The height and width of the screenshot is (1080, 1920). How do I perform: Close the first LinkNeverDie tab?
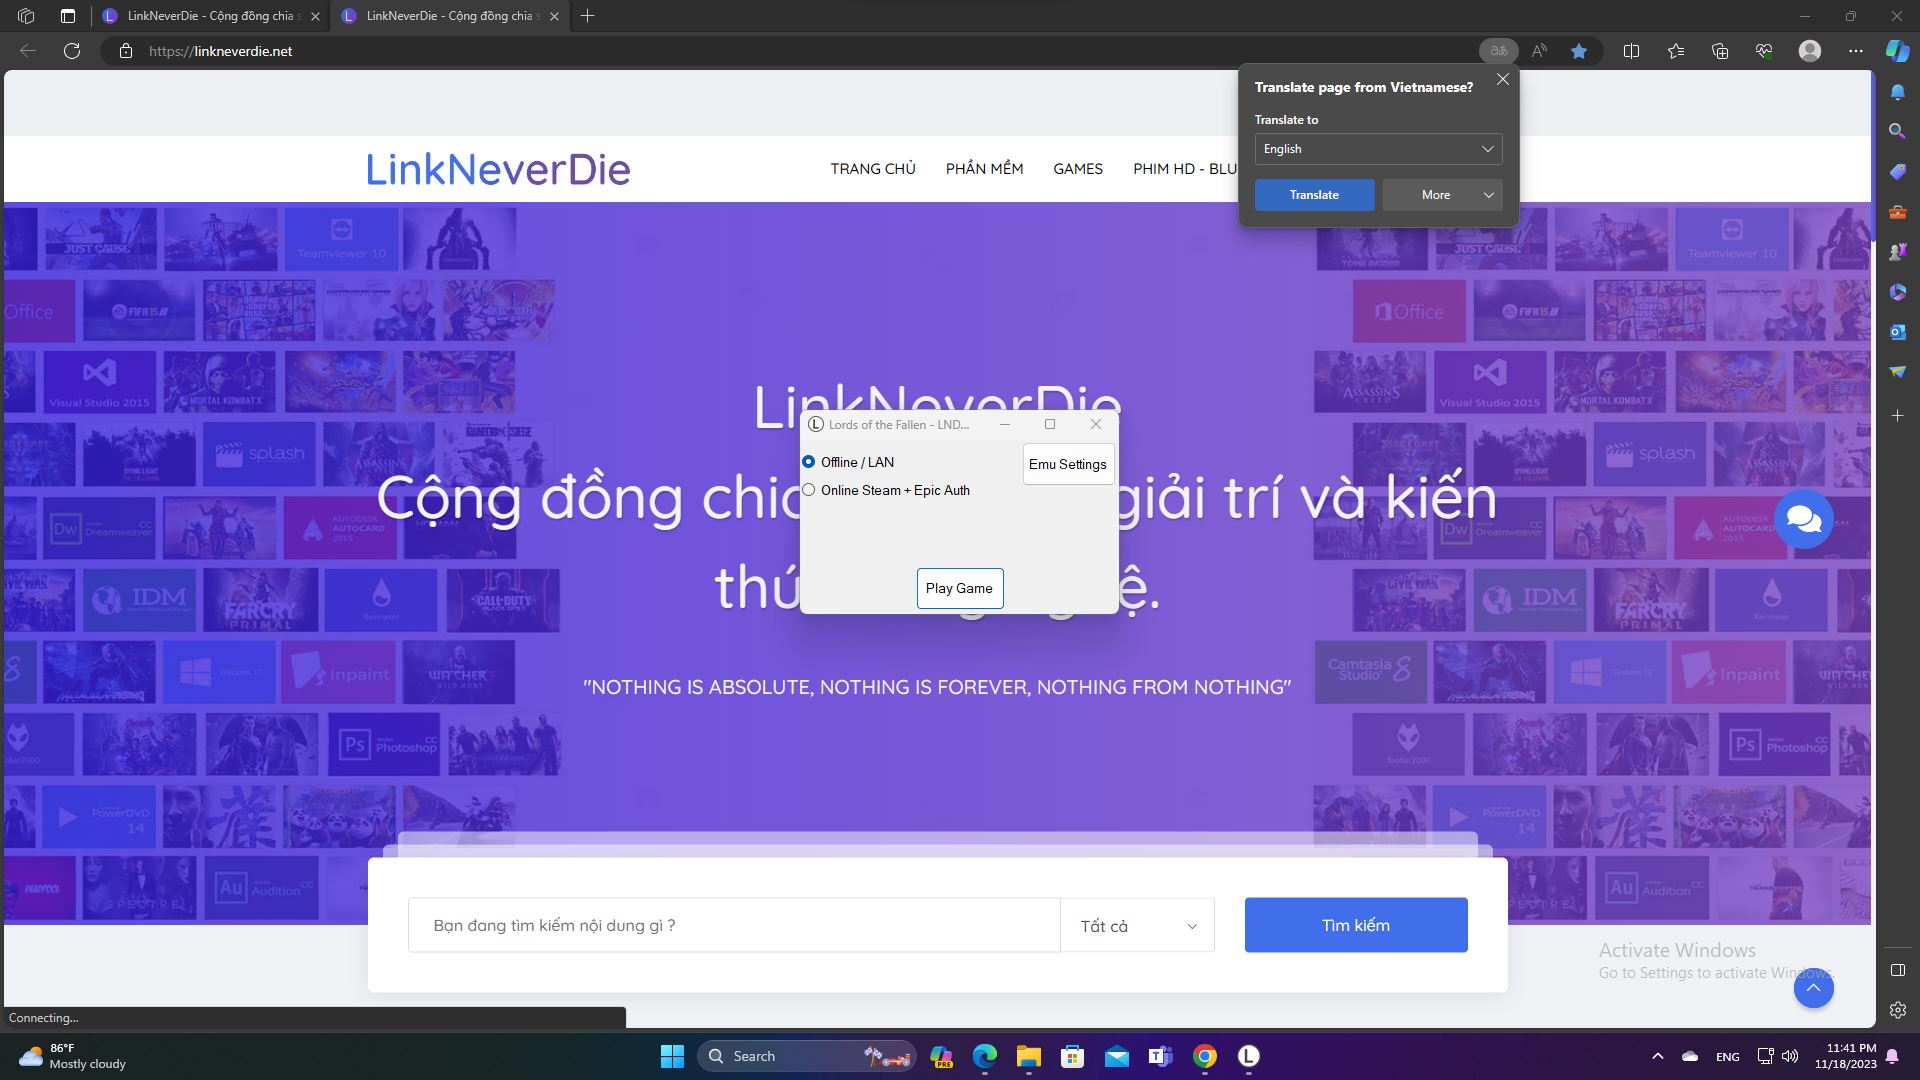click(x=315, y=16)
